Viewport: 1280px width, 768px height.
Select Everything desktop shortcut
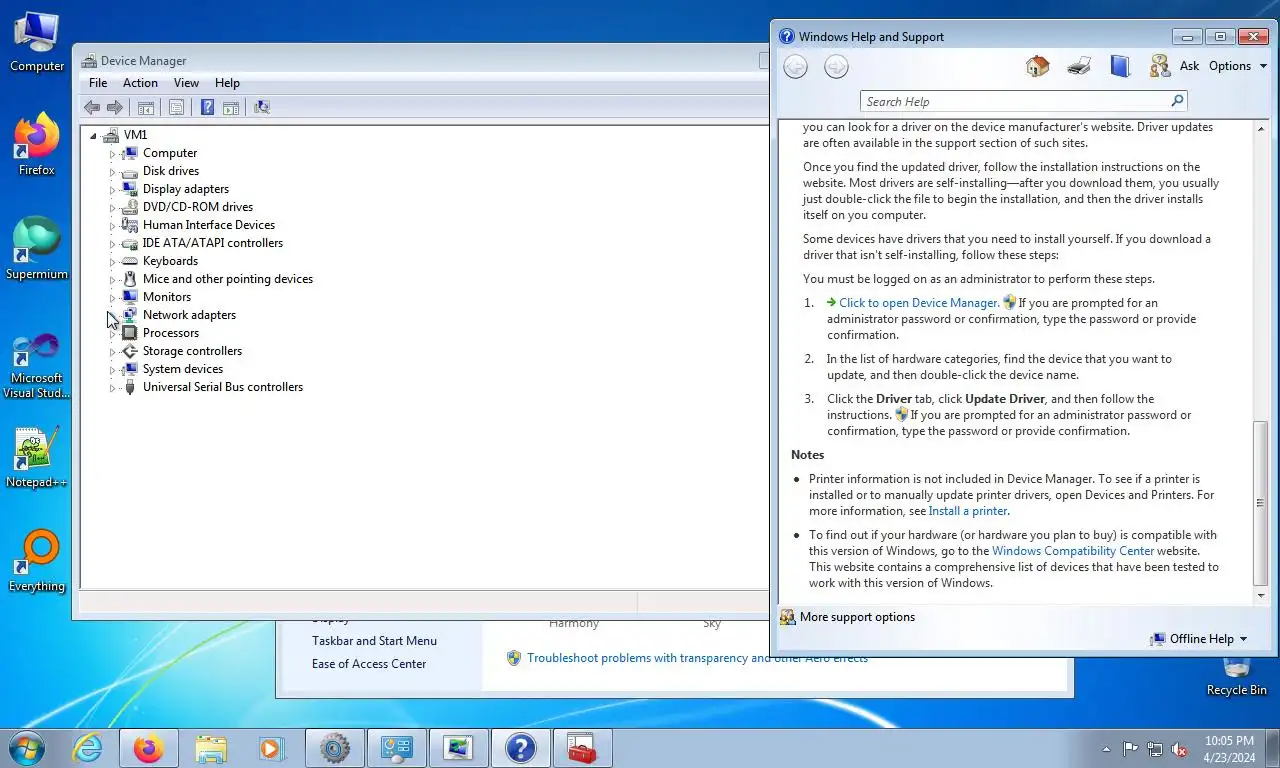click(x=37, y=562)
